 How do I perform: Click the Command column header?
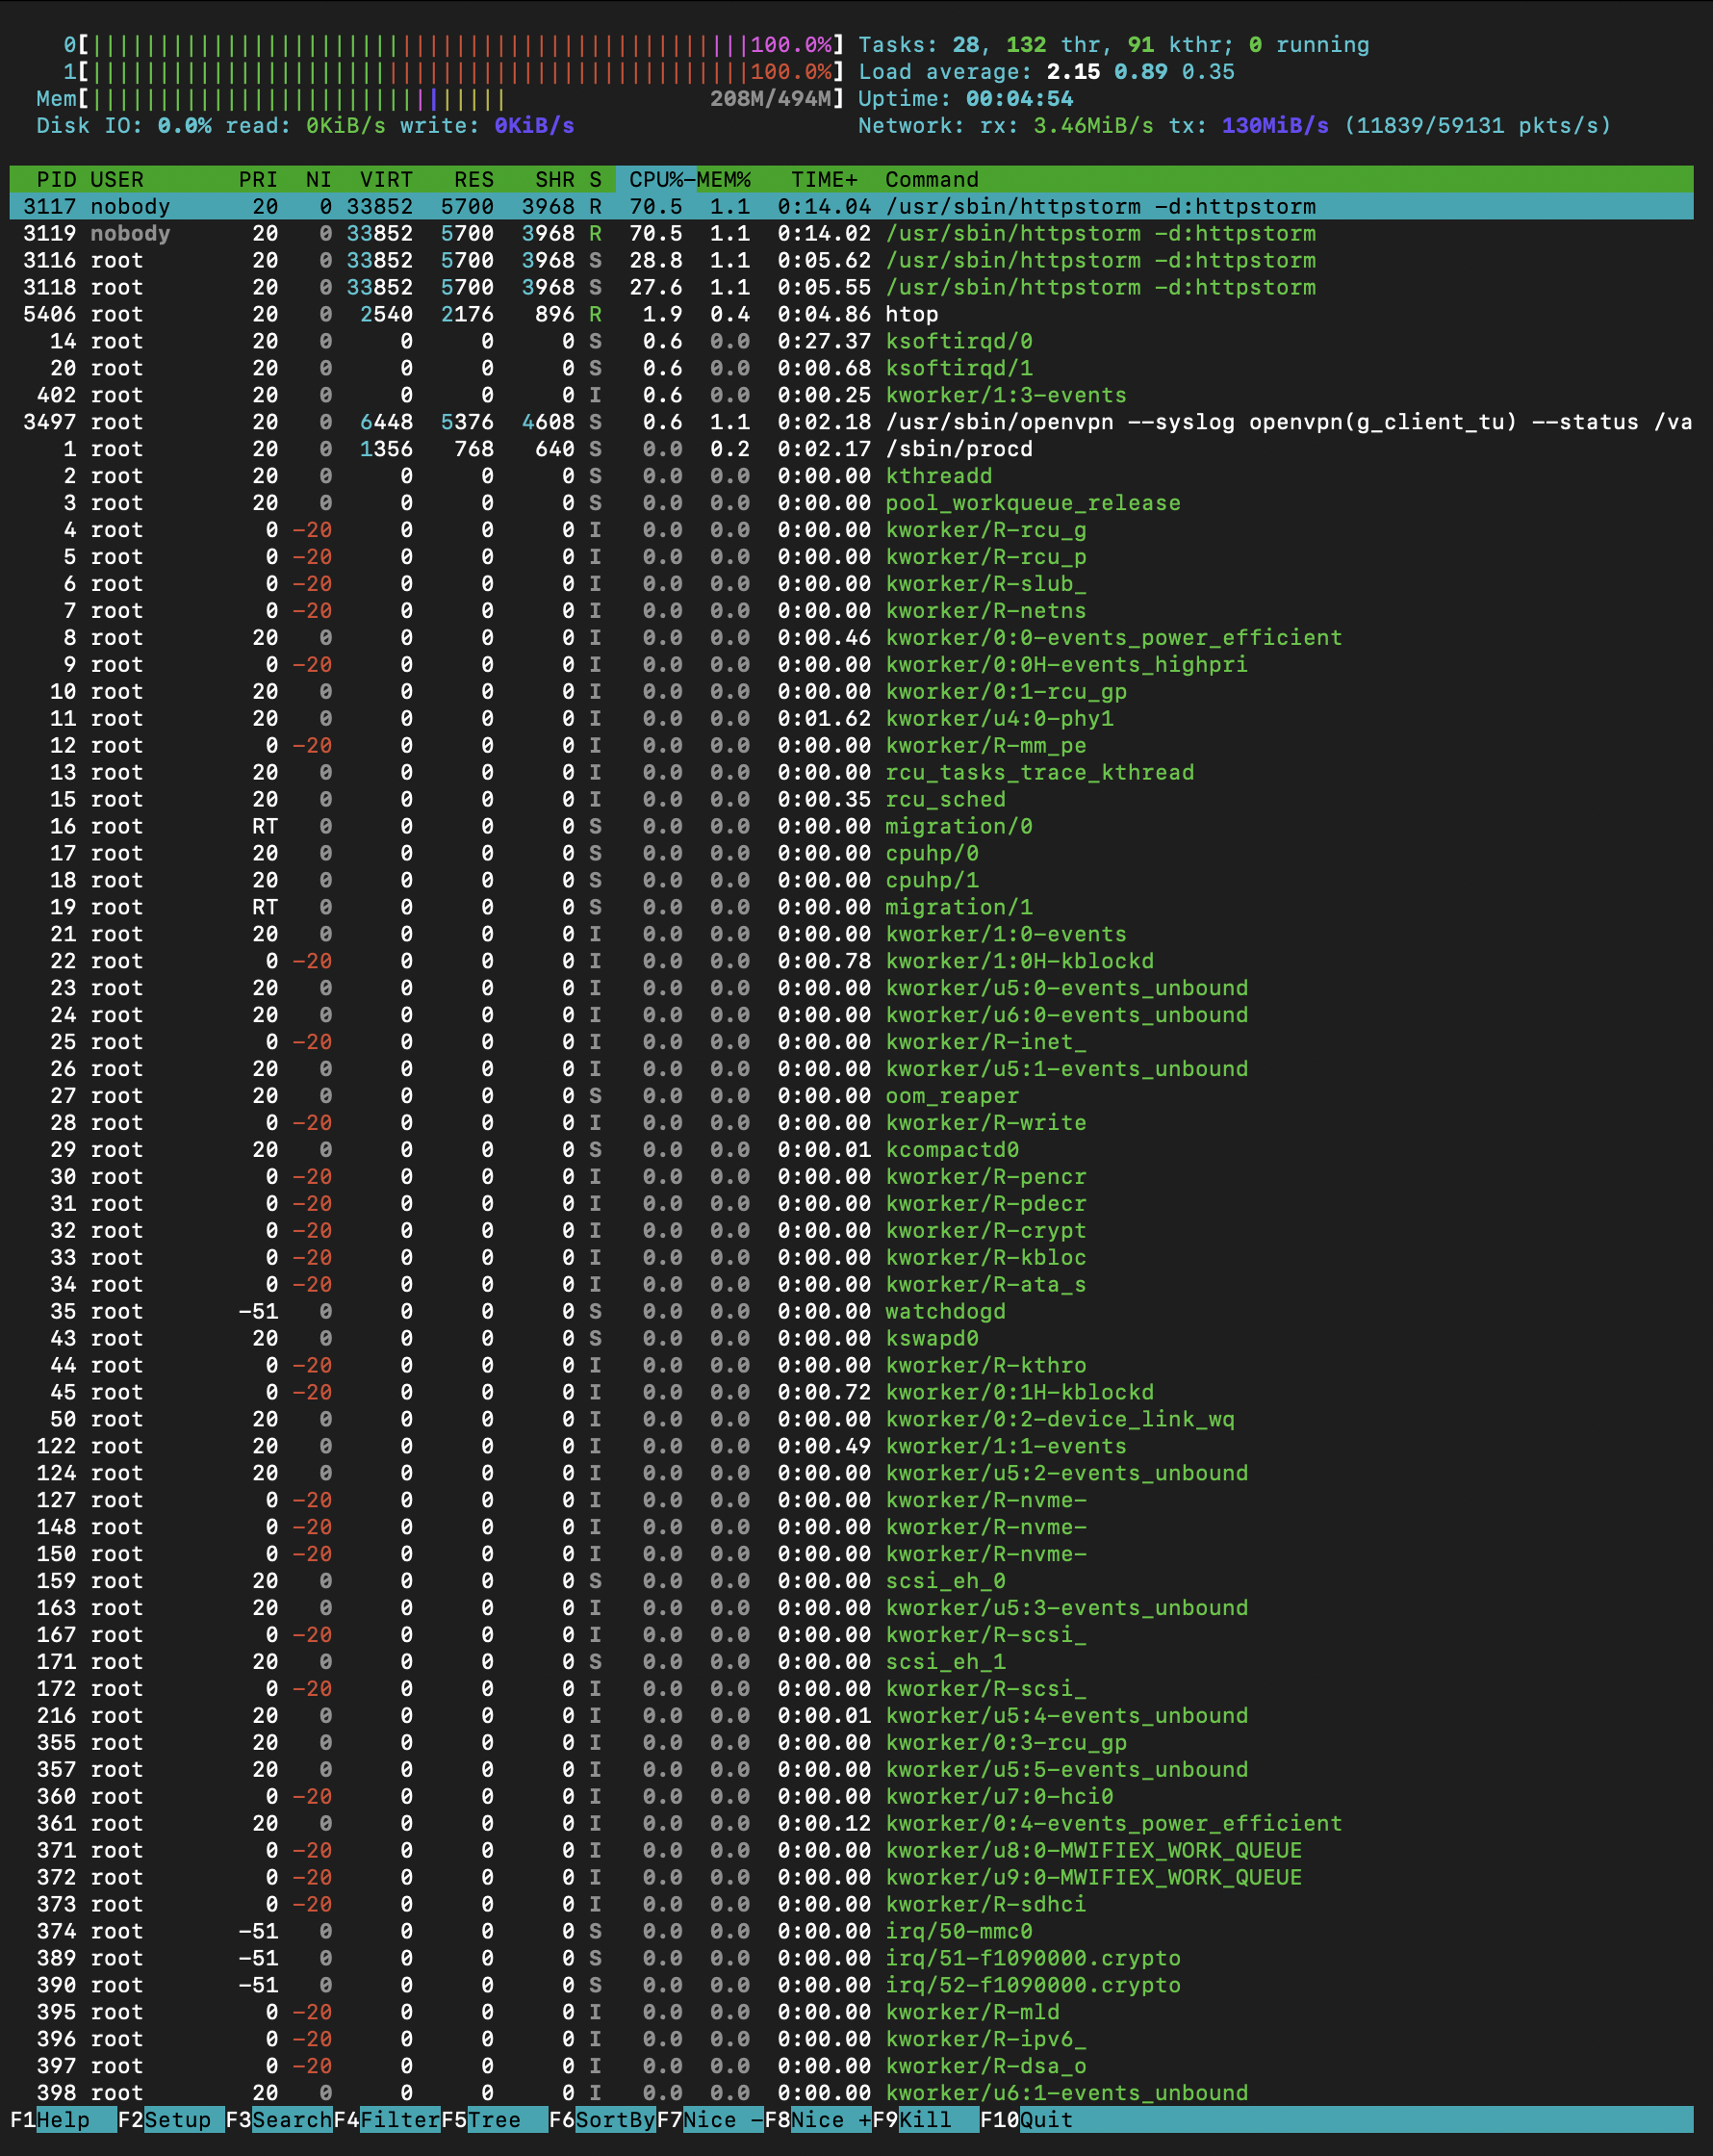pos(931,179)
